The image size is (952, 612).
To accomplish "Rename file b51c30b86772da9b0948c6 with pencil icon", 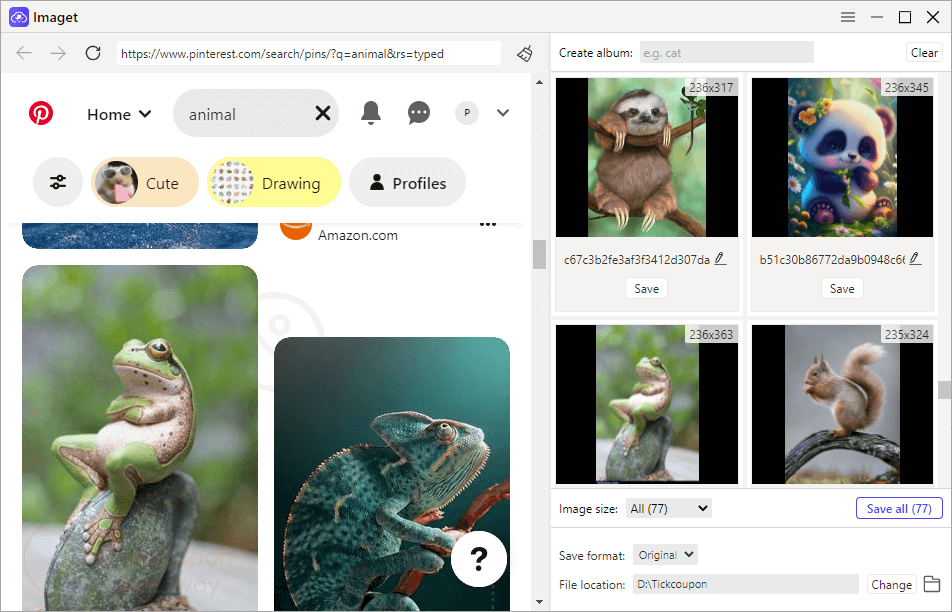I will coord(916,259).
